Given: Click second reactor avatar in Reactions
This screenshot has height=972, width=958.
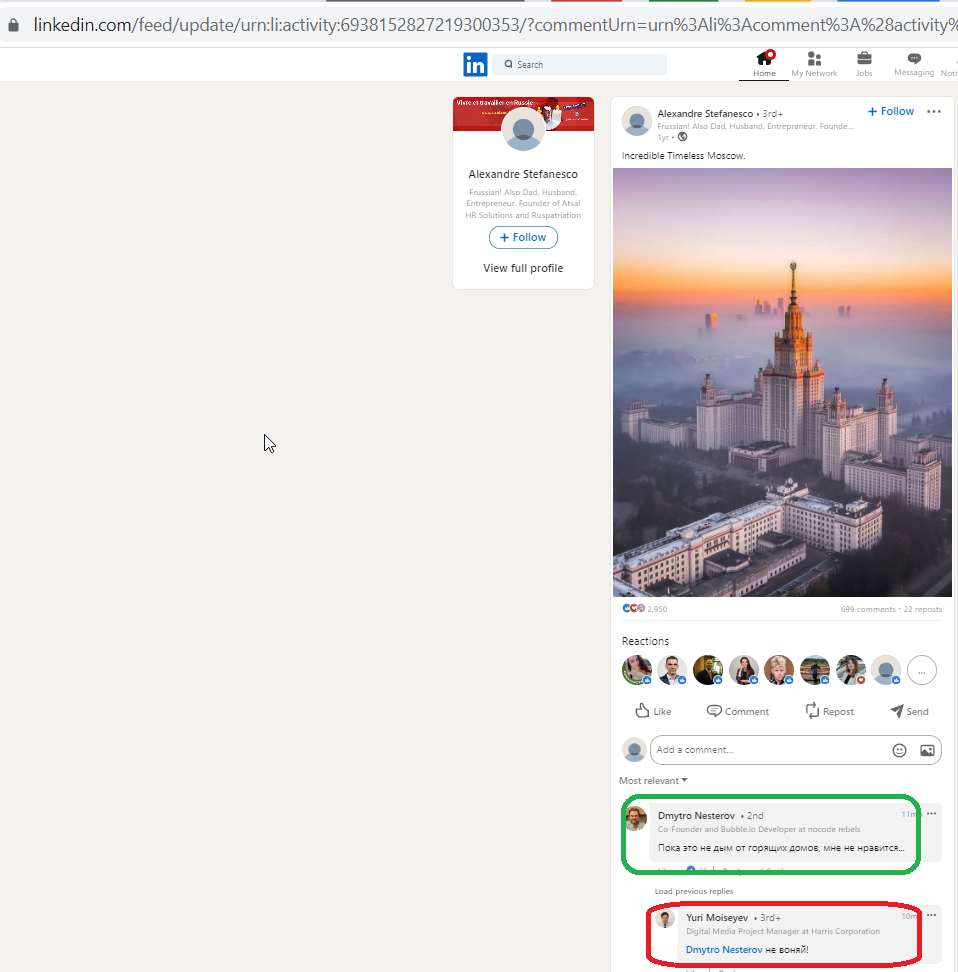Looking at the screenshot, I should (672, 670).
